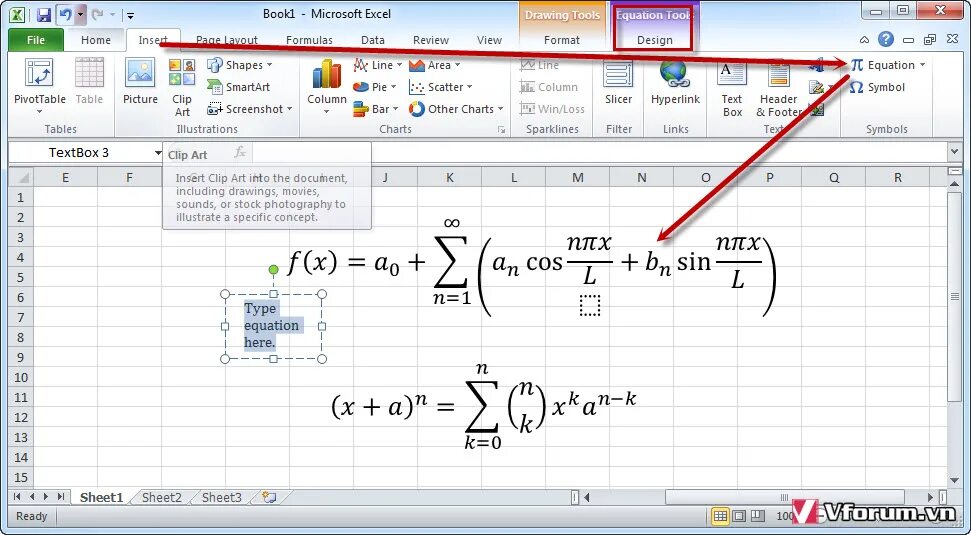This screenshot has width=971, height=535.
Task: Open the Charts group dialog launcher
Action: click(x=501, y=129)
